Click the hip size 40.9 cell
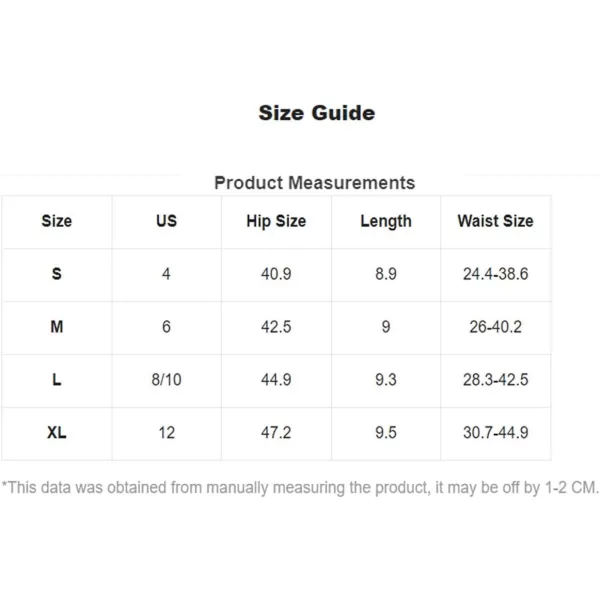The width and height of the screenshot is (600, 600). [x=276, y=274]
